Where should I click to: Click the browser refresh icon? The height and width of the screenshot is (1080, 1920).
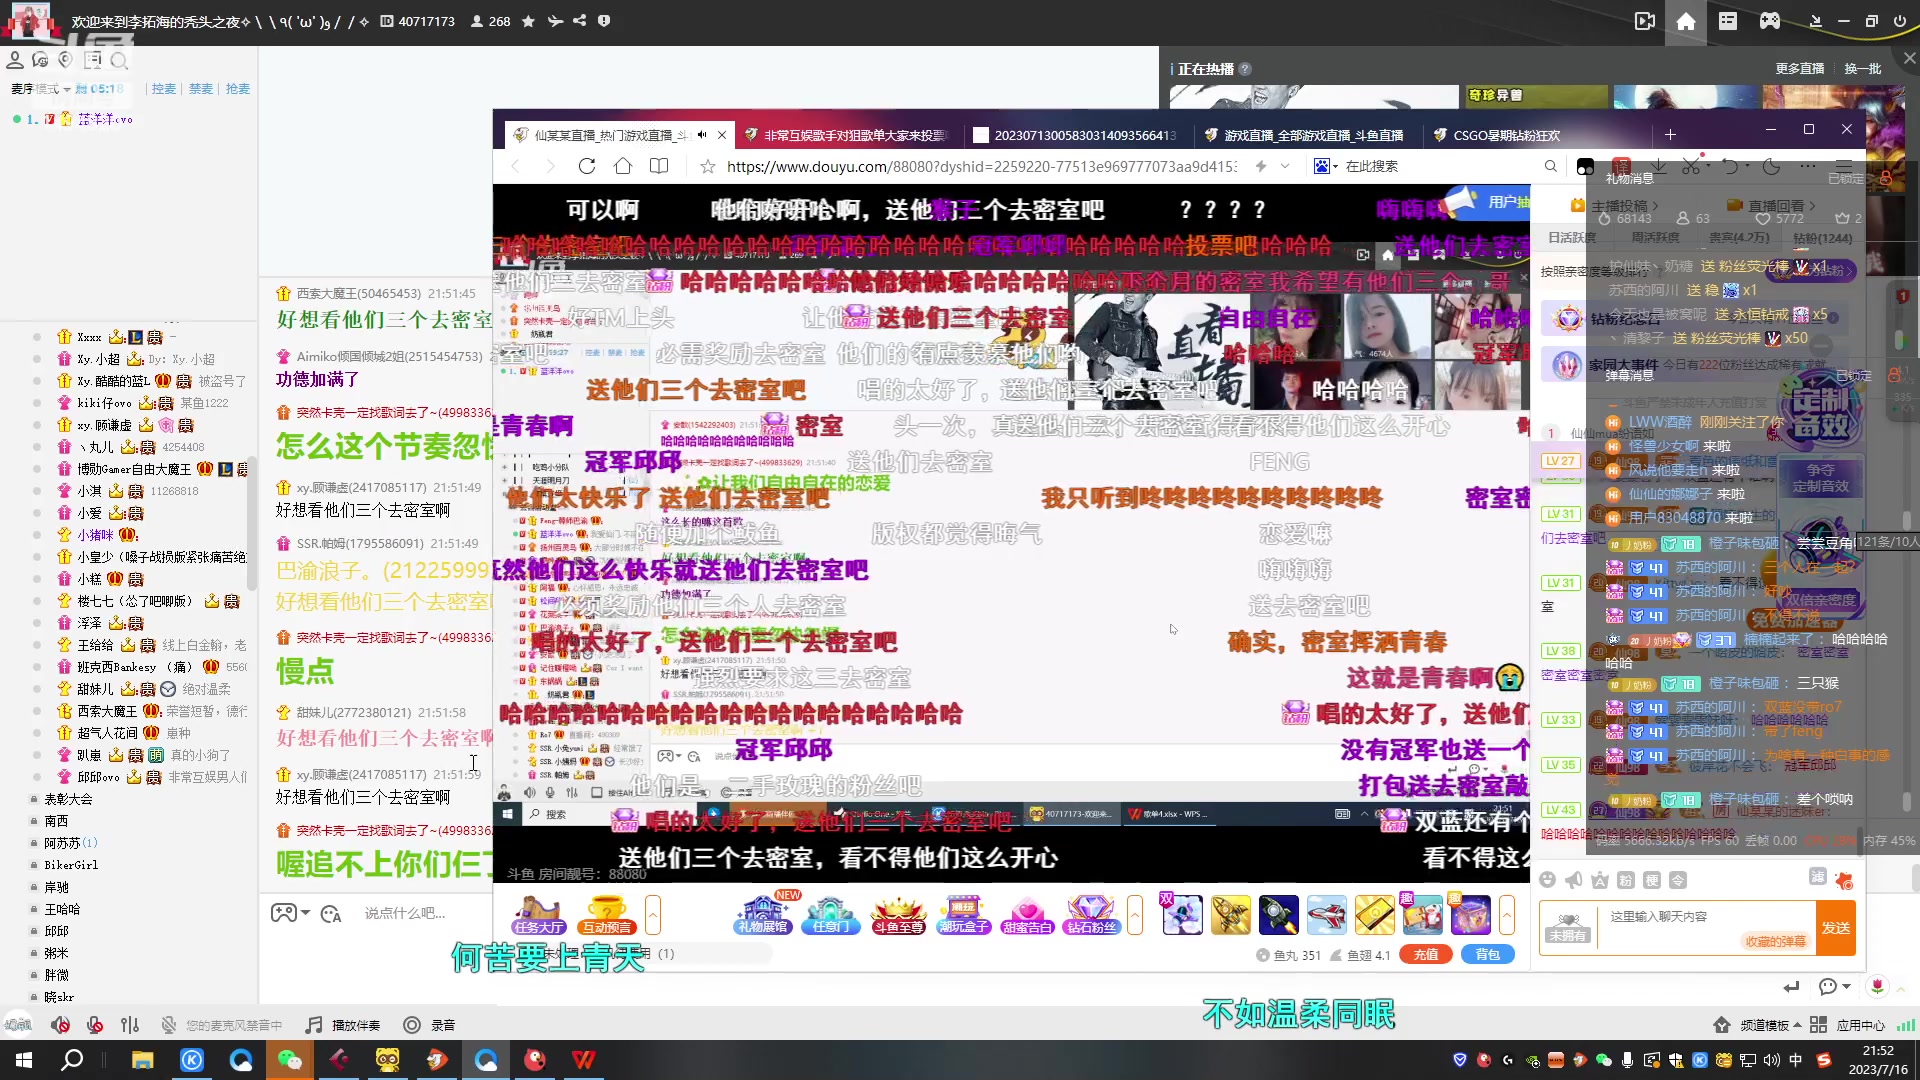(x=587, y=166)
